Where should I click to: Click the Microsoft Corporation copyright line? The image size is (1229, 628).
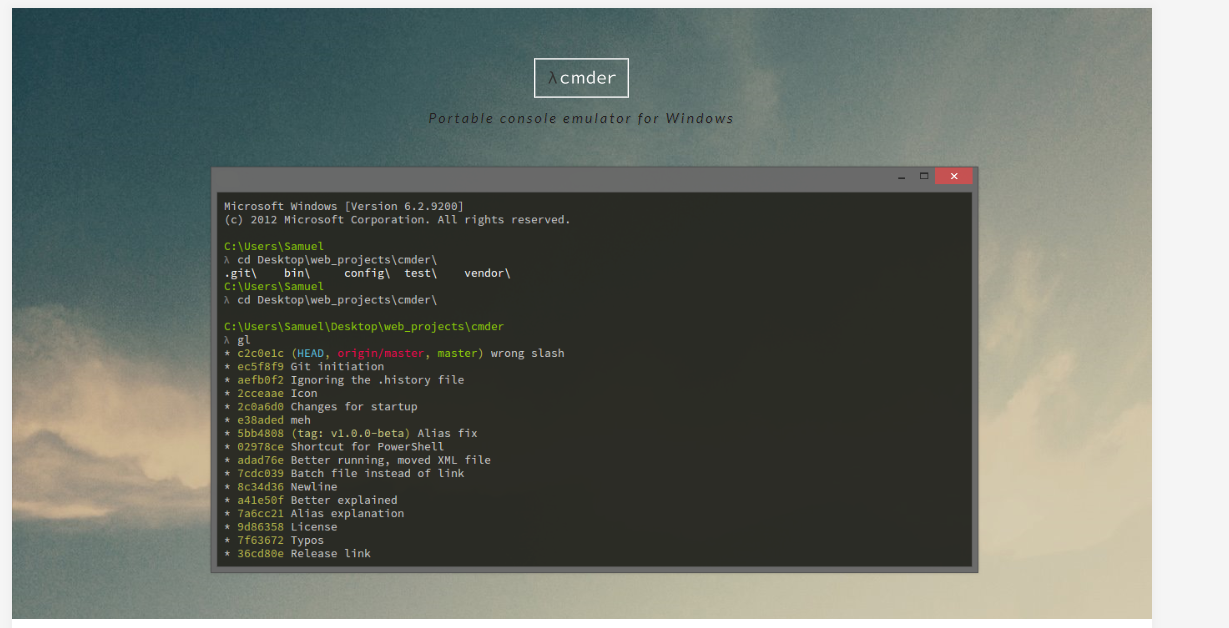click(397, 219)
